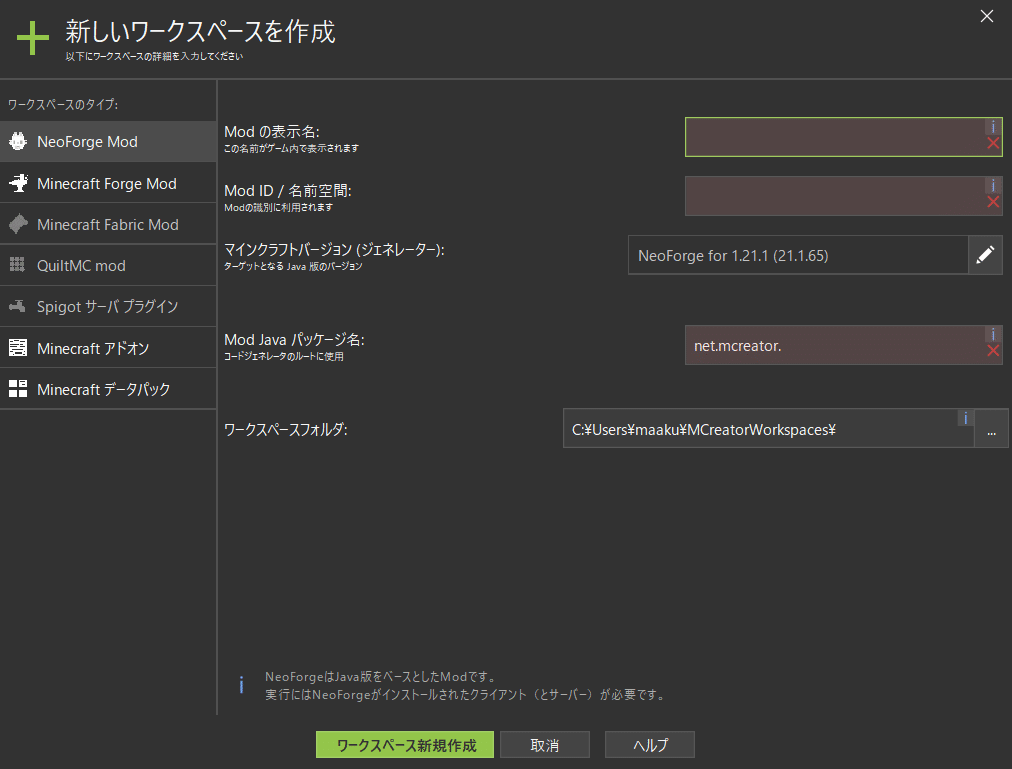Screen dimensions: 1012x769
Task: Click the 実行にはNeoForgeがインストール description line
Action: point(465,695)
